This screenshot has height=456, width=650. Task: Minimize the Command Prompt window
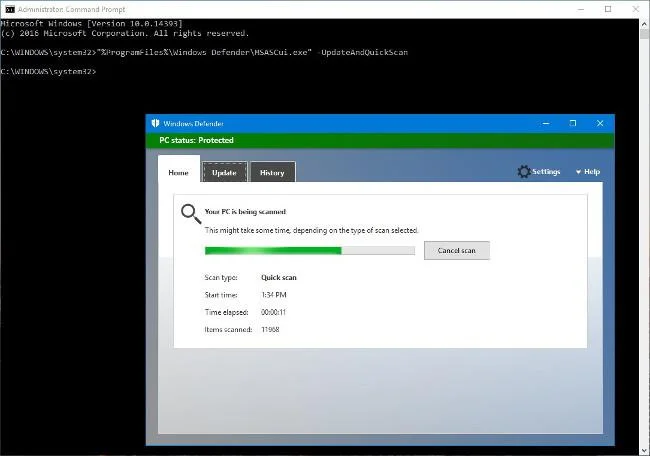[x=581, y=9]
